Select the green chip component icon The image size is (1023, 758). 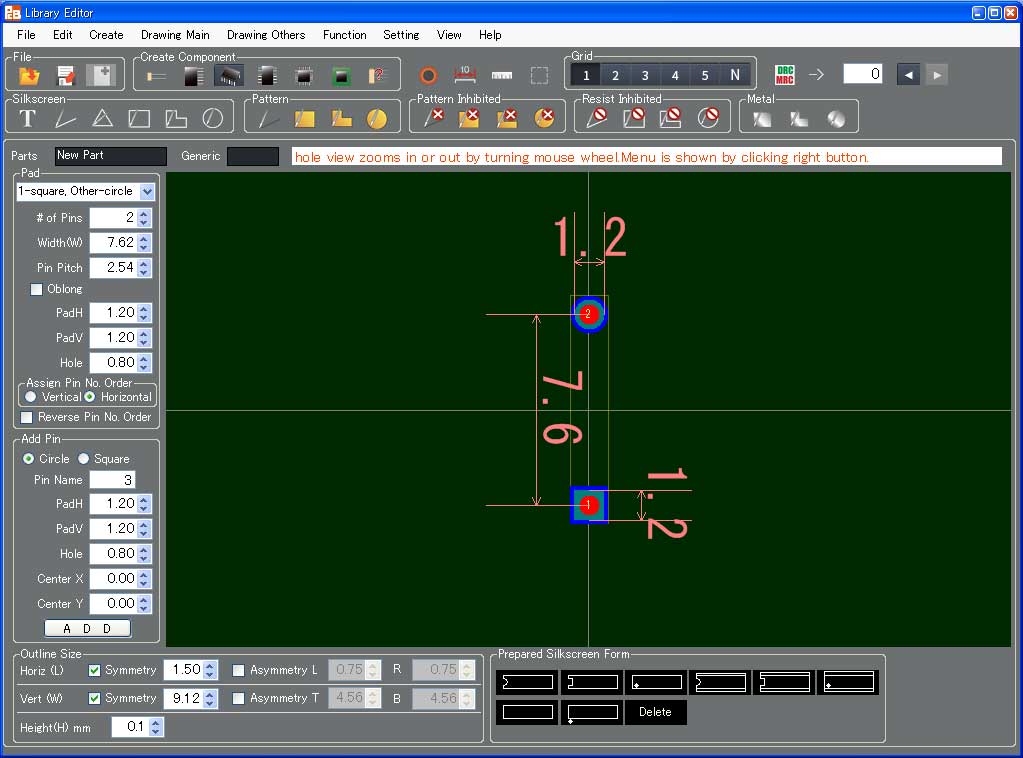pos(341,76)
